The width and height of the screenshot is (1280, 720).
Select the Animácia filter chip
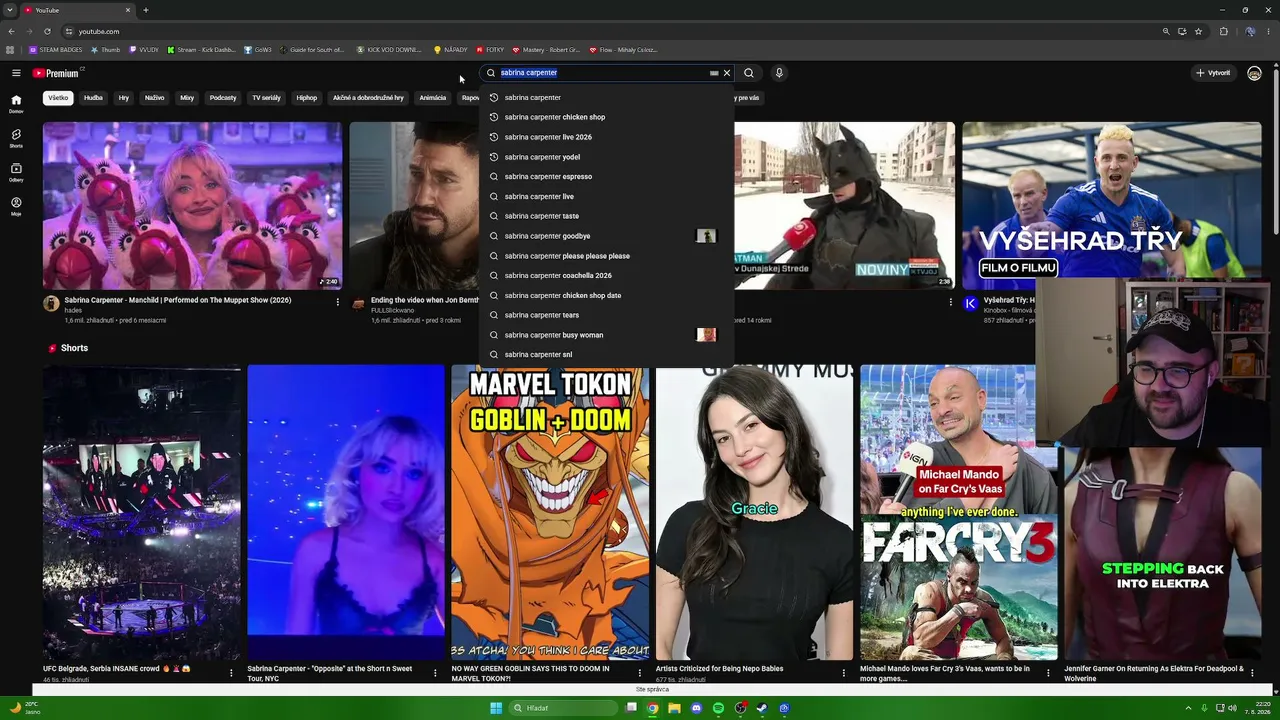[x=433, y=98]
